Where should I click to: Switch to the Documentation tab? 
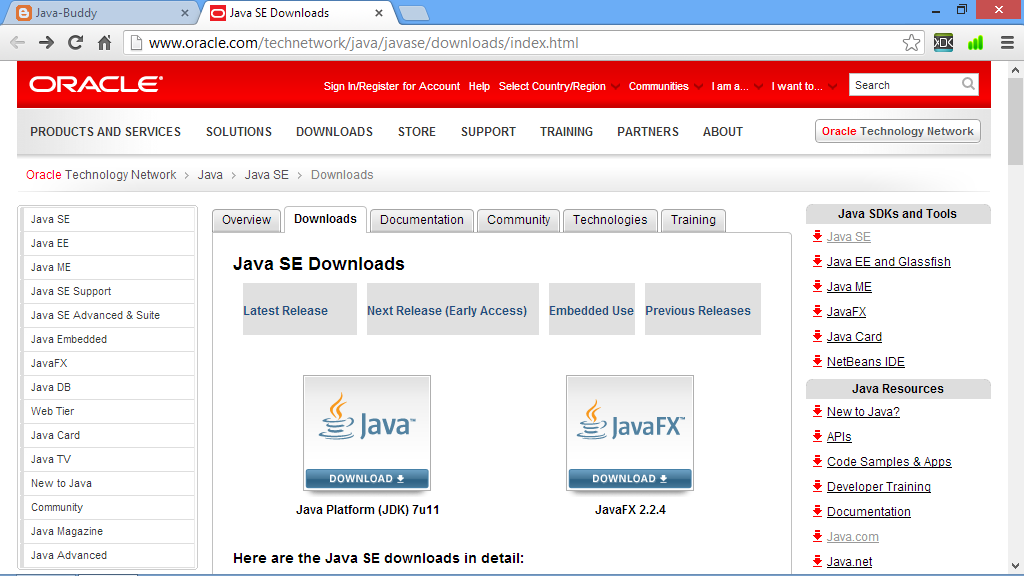421,220
